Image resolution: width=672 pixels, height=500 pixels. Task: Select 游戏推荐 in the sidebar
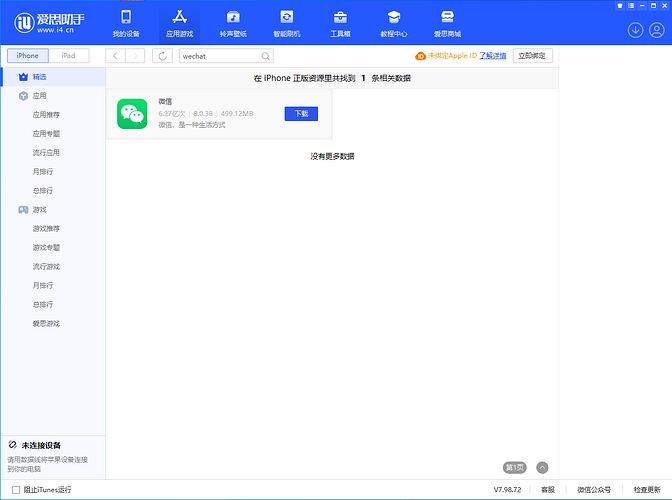(46, 228)
